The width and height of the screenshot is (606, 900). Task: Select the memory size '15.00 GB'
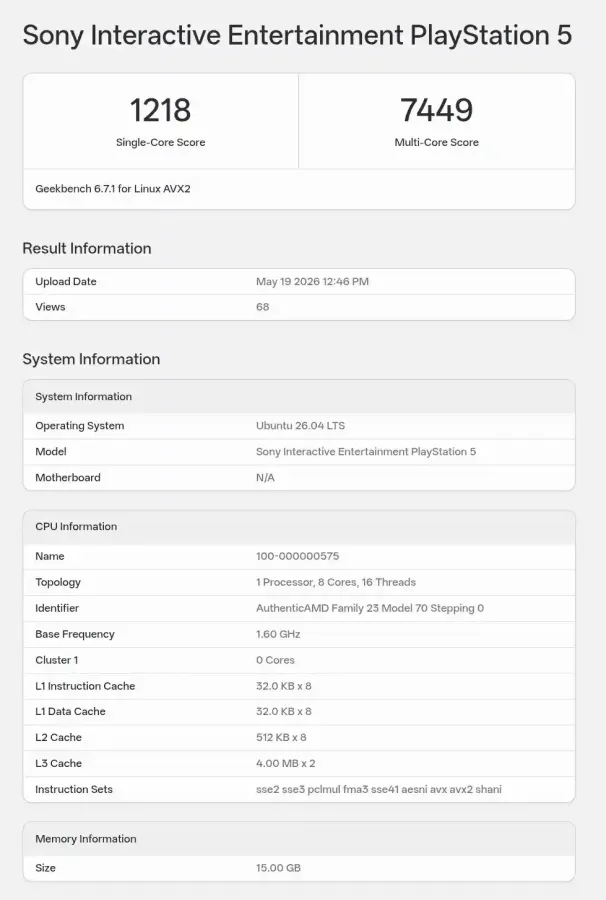pos(278,868)
